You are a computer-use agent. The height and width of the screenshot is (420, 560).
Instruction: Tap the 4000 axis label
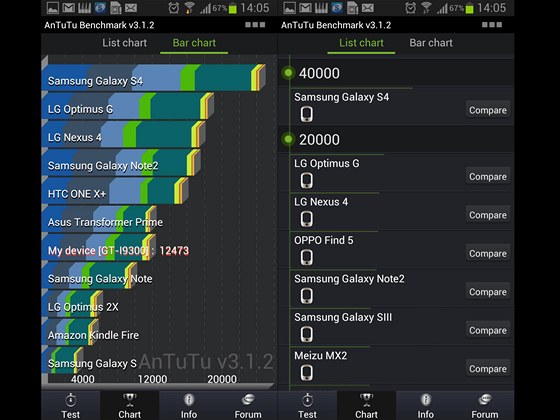click(x=82, y=379)
